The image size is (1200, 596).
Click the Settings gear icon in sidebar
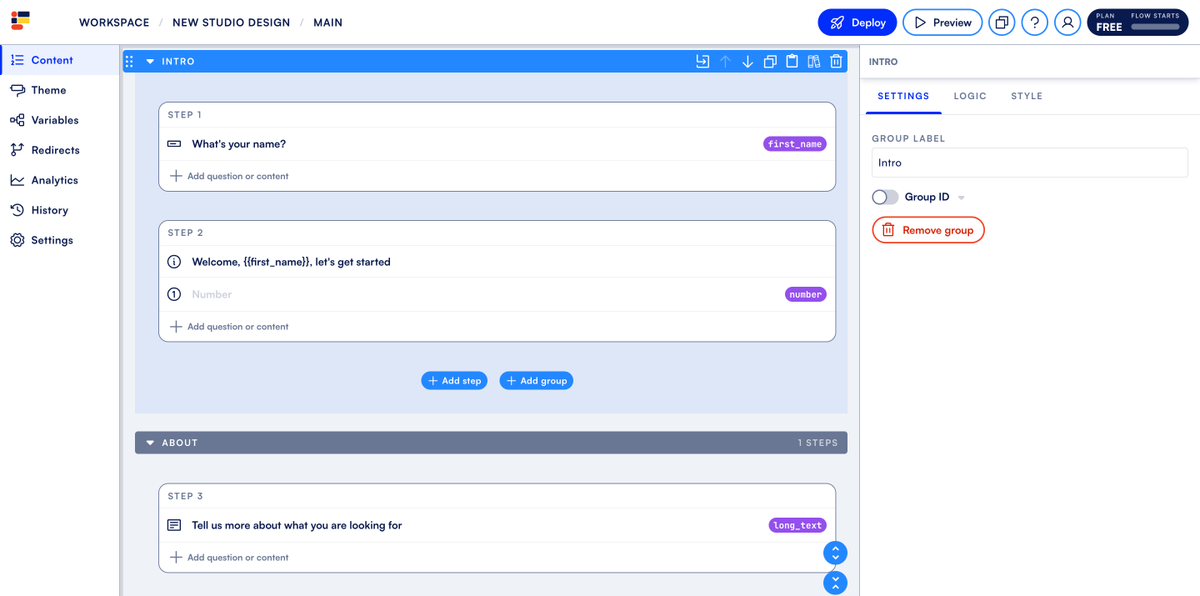[17, 240]
